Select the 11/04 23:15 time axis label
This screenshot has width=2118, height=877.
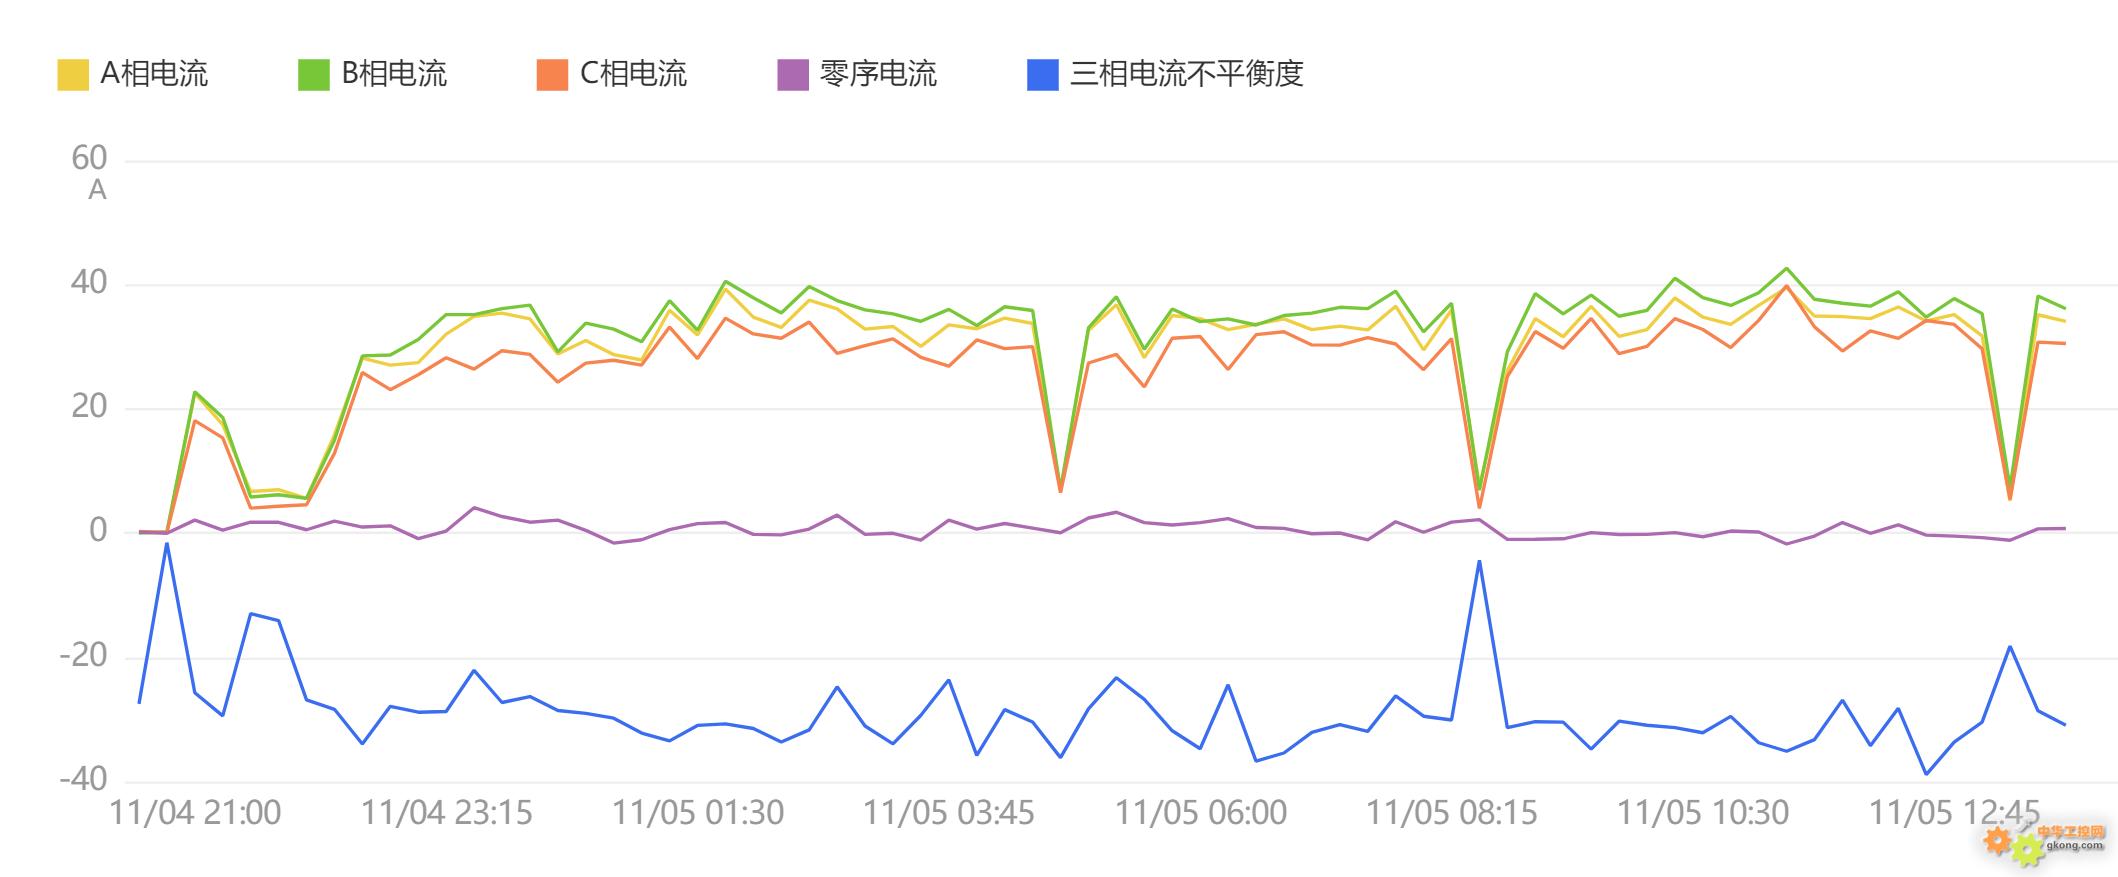pos(446,813)
